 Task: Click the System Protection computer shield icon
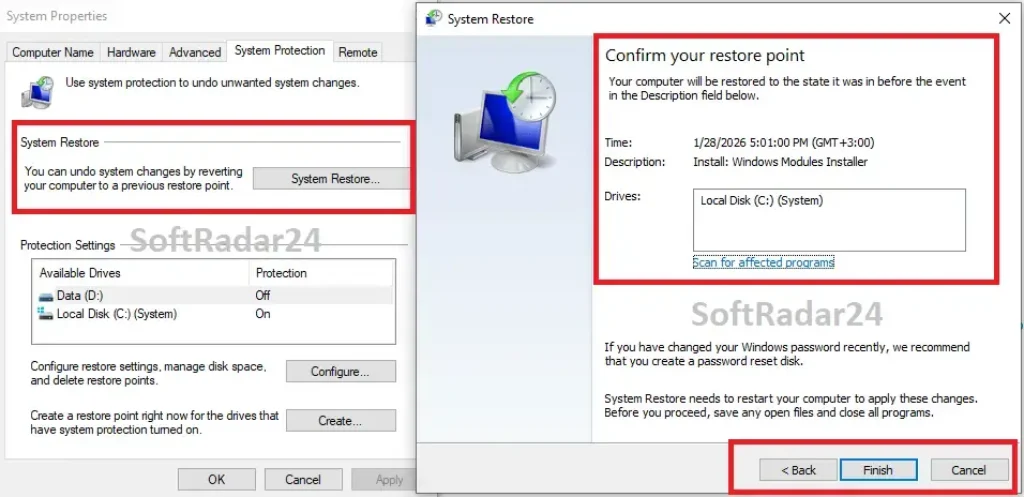[x=38, y=91]
